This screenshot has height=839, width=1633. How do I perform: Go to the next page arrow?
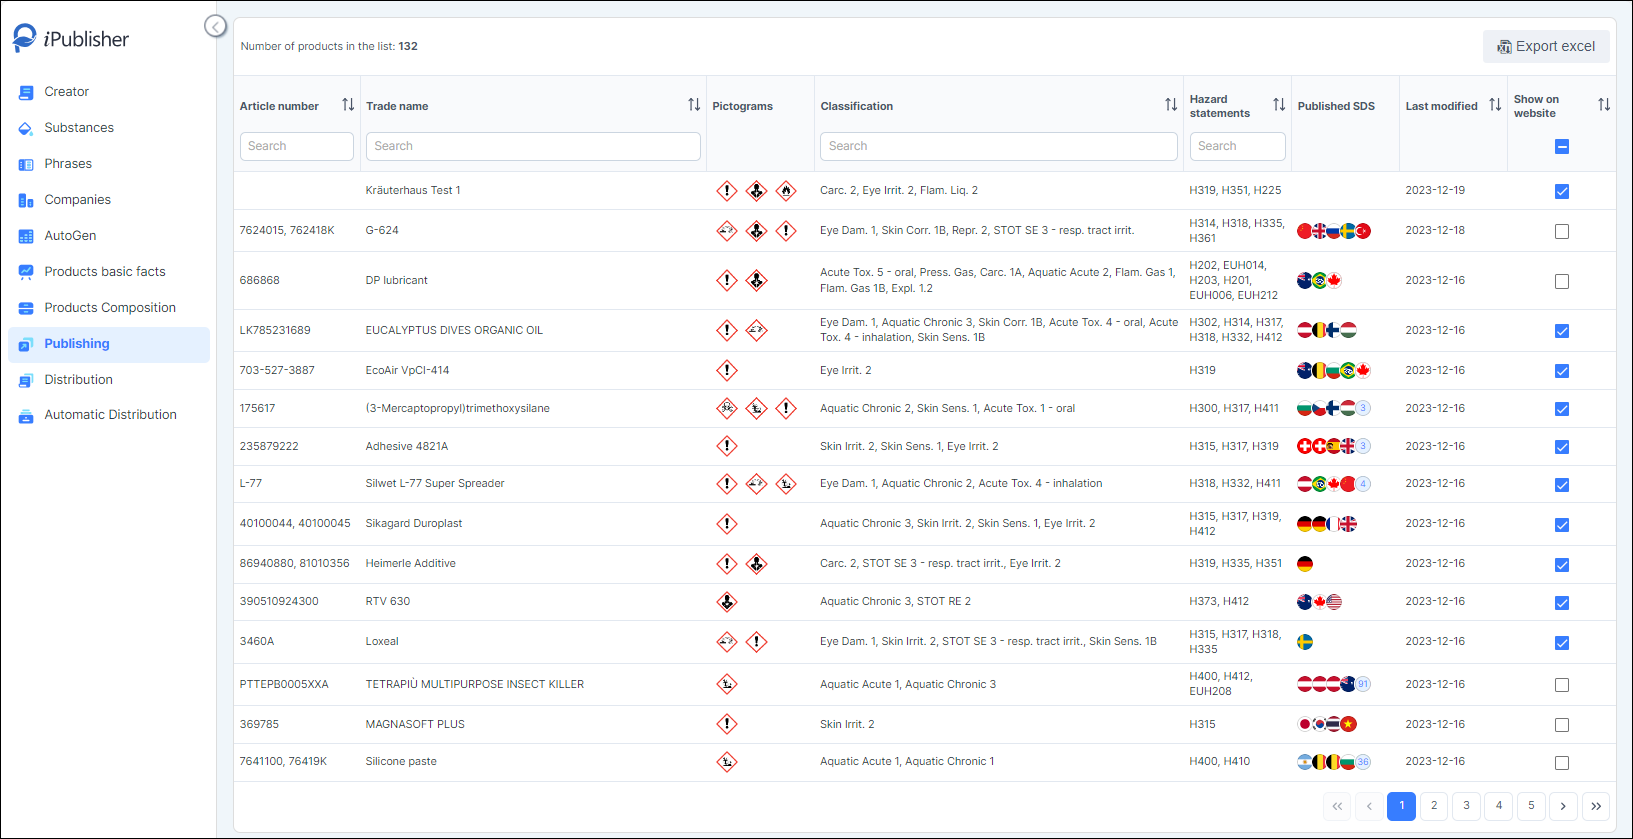pyautogui.click(x=1563, y=806)
